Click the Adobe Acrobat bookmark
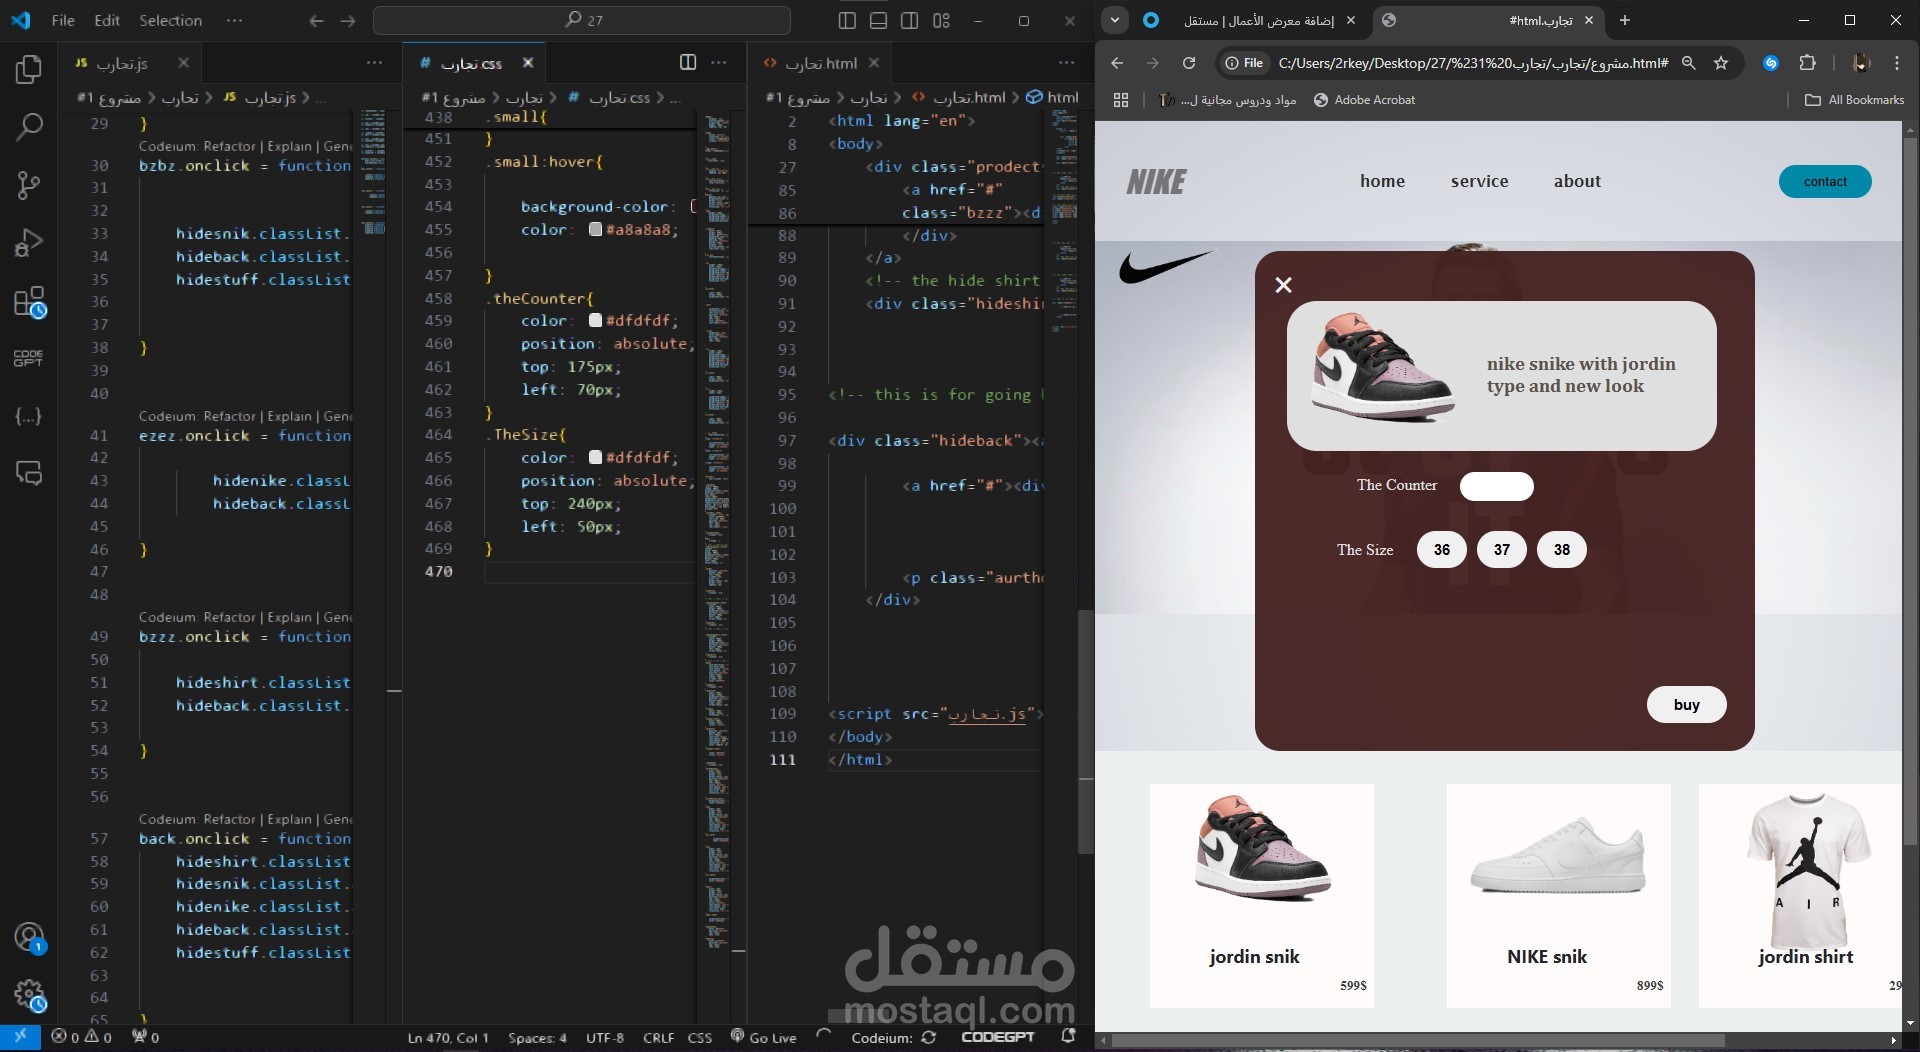The height and width of the screenshot is (1052, 1920). [x=1364, y=100]
